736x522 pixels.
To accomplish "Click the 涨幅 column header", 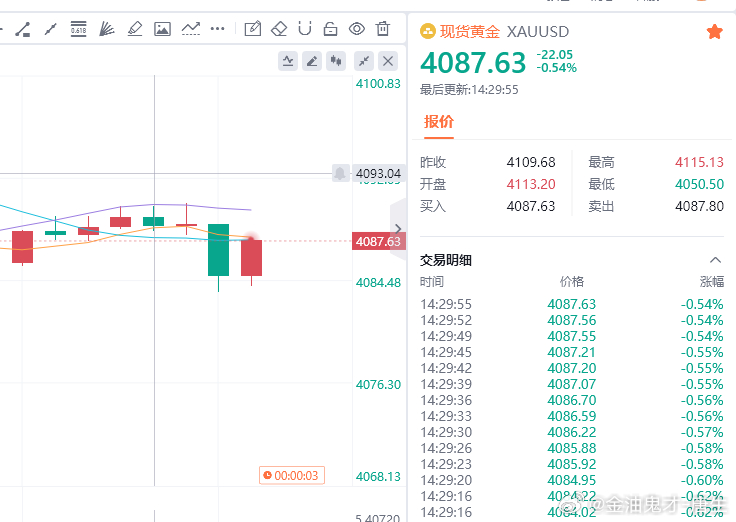I will coord(712,282).
